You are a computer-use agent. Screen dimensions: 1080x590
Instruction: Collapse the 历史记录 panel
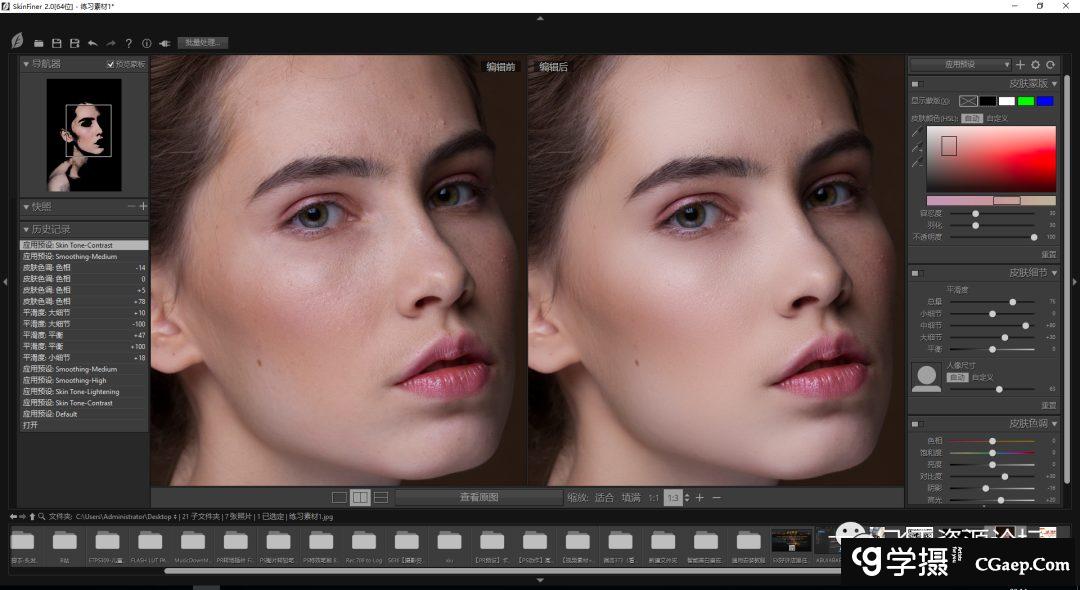[26, 229]
